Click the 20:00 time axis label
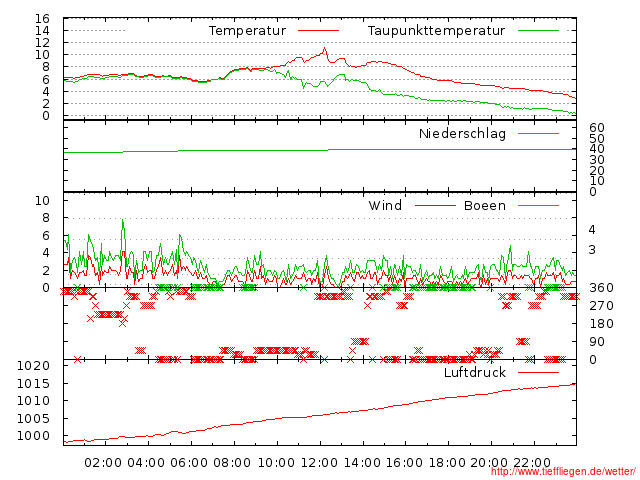 click(x=489, y=463)
